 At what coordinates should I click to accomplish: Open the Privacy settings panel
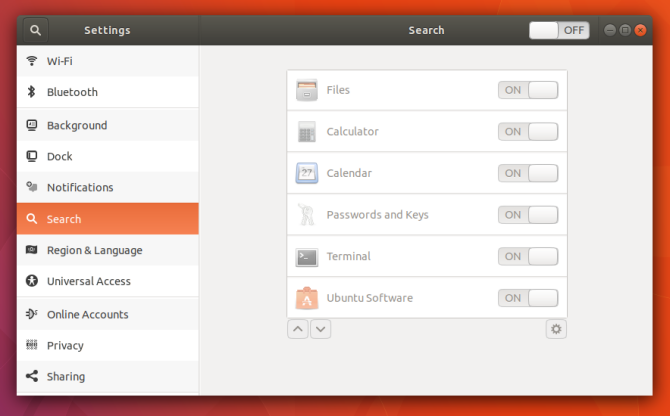pyautogui.click(x=108, y=346)
